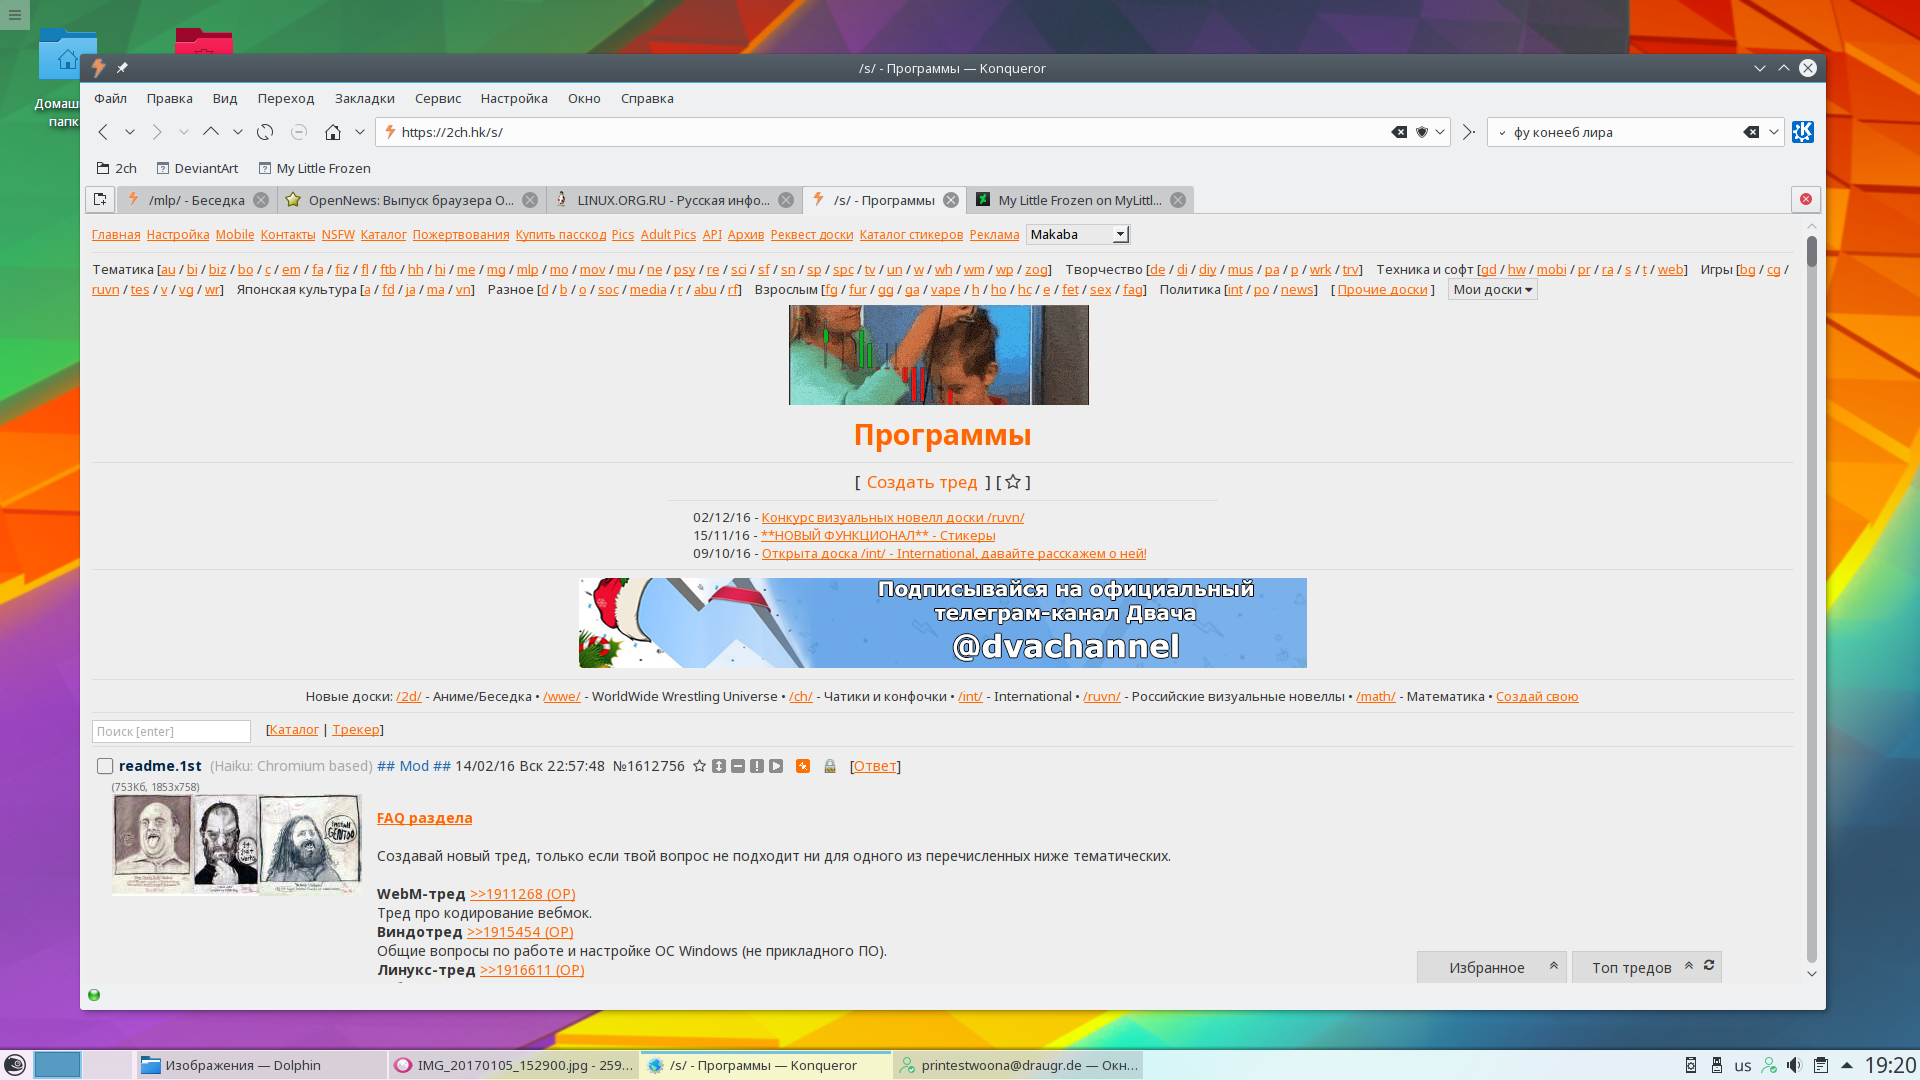Expand the search field history dropdown

click(x=1773, y=132)
